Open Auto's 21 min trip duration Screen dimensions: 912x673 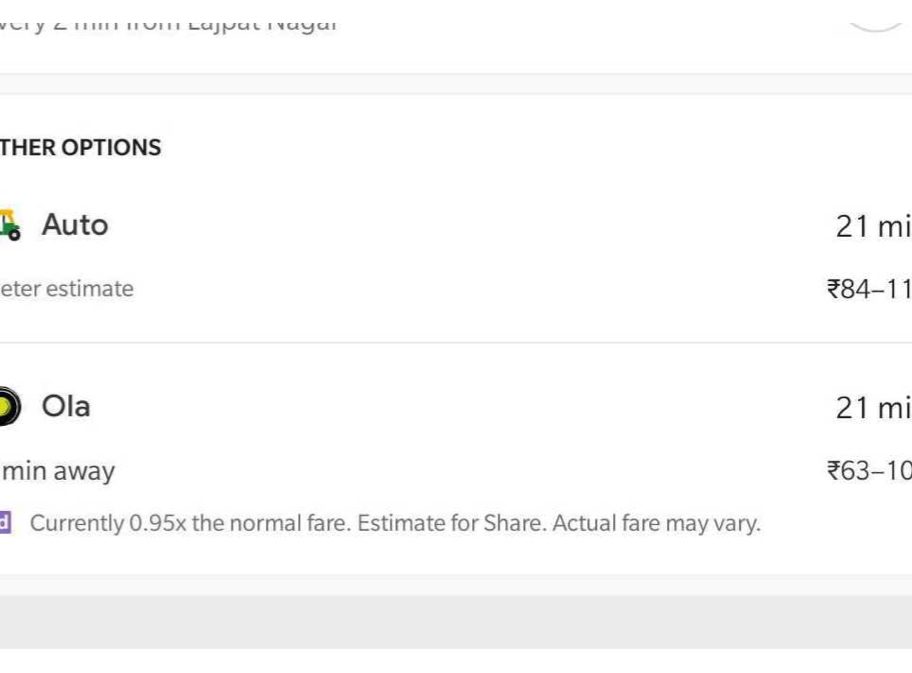click(x=872, y=227)
